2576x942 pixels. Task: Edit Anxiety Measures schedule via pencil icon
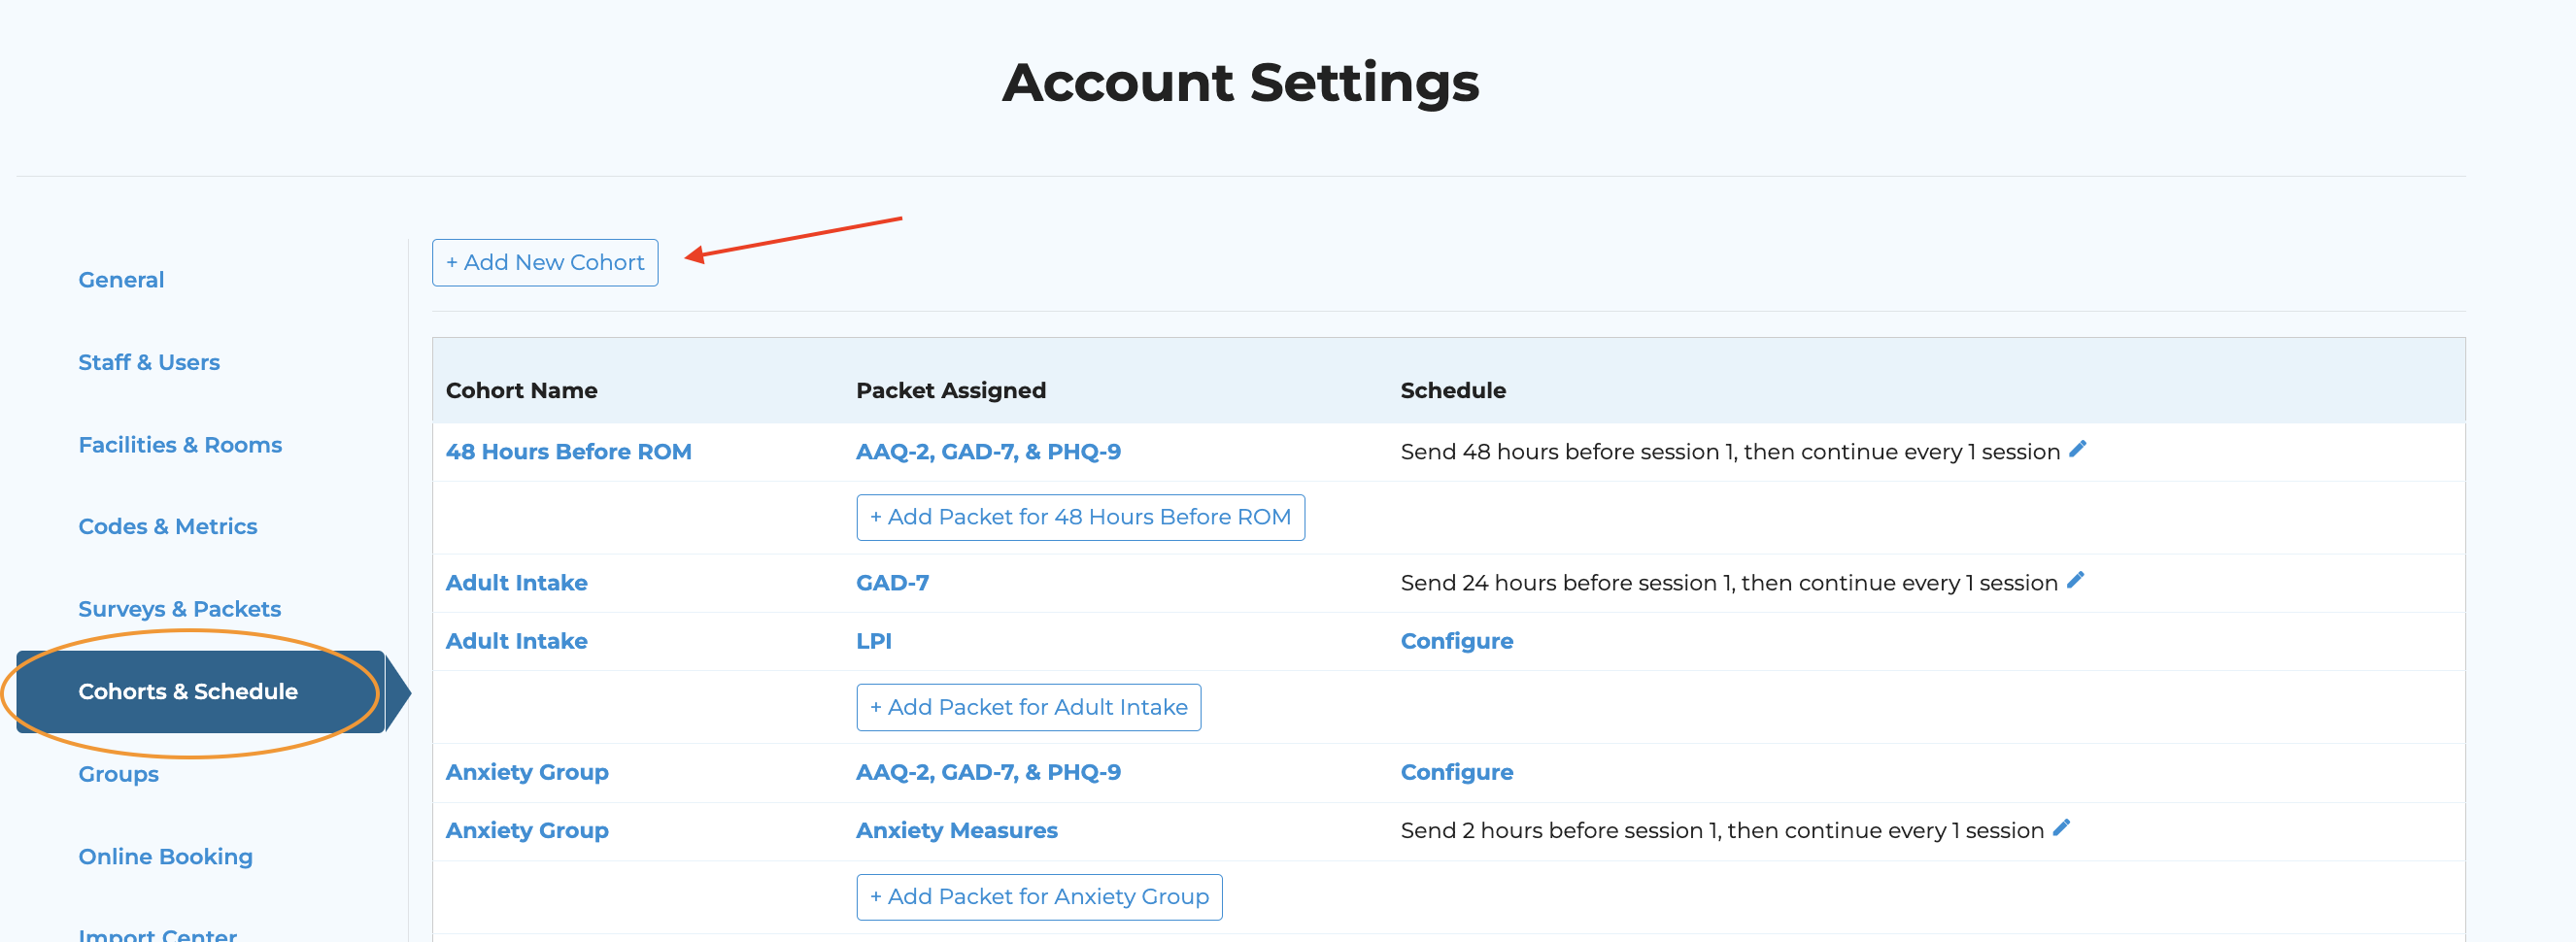(2061, 829)
